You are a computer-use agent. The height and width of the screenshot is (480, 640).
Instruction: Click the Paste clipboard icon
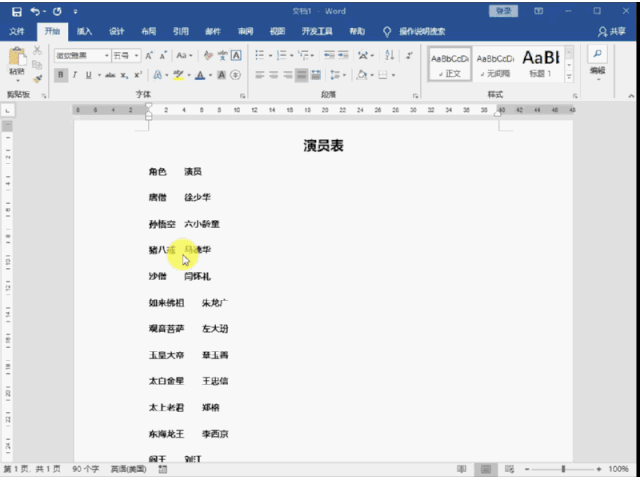pos(17,58)
